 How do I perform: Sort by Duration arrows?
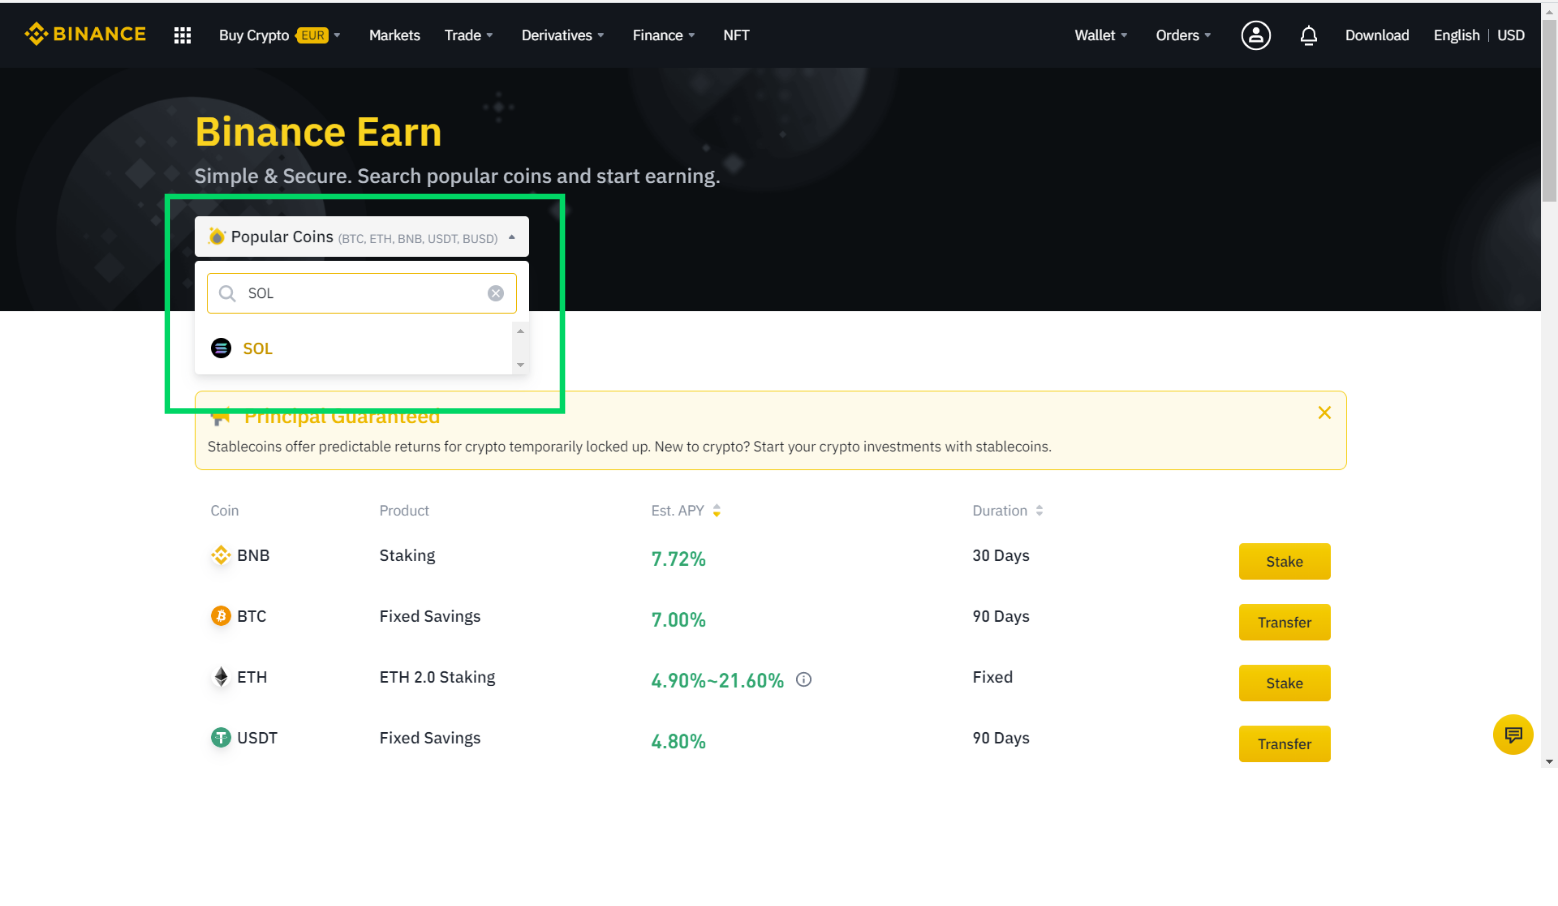click(1039, 511)
